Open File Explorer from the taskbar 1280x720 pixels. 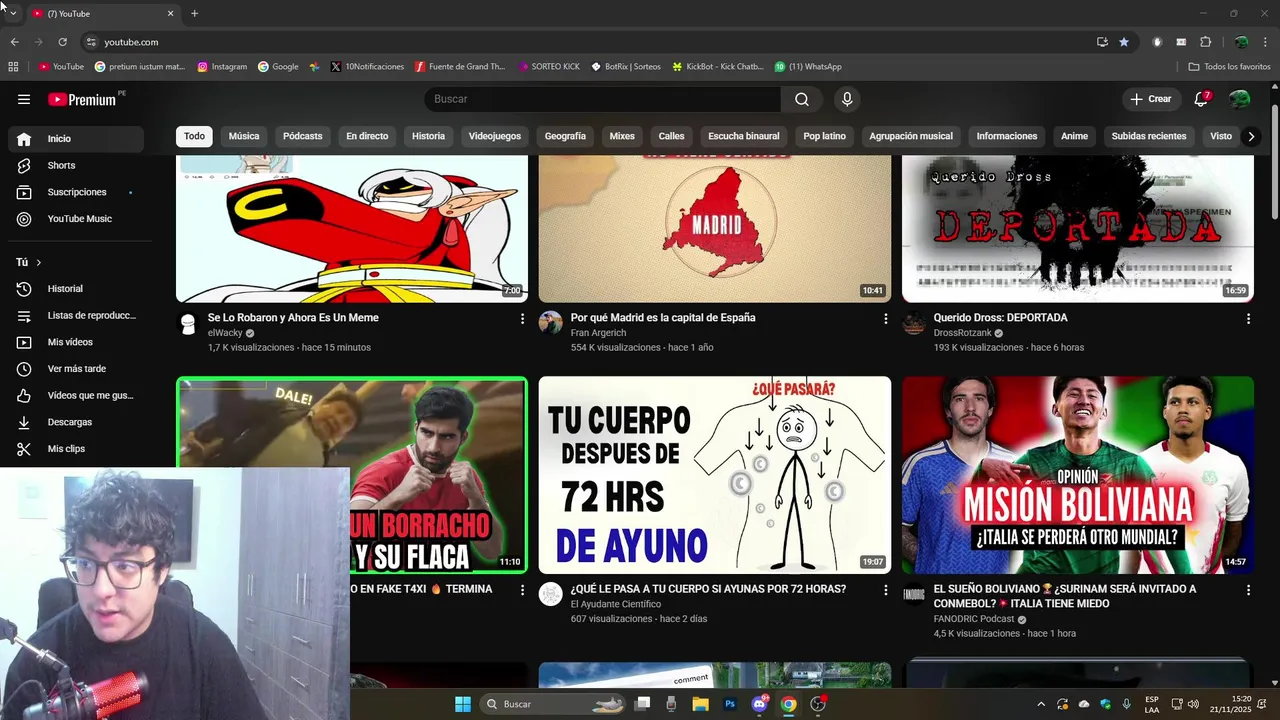(701, 704)
